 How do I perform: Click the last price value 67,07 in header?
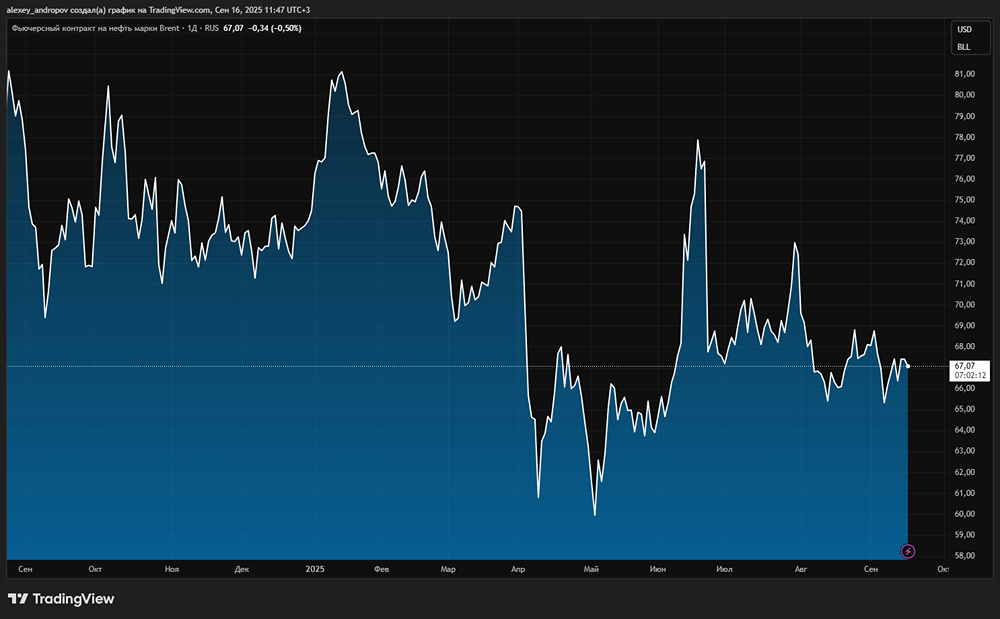click(233, 28)
